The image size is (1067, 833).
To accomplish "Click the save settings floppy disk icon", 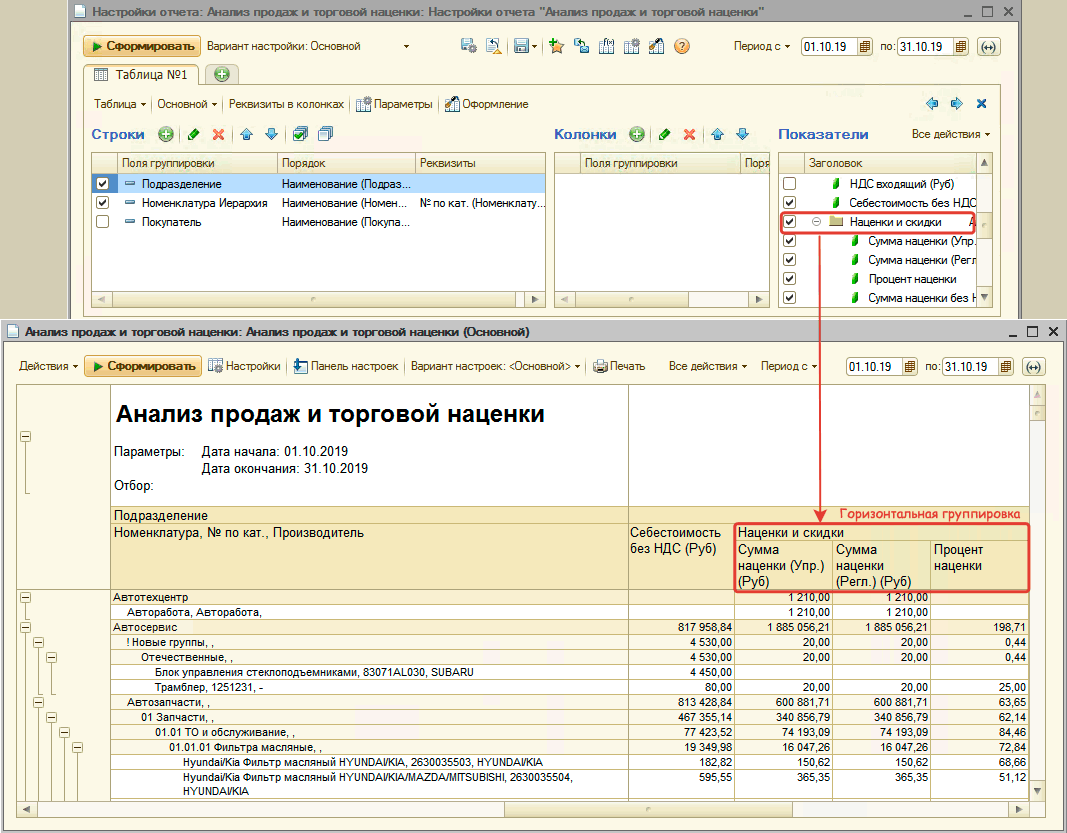I will pyautogui.click(x=521, y=46).
